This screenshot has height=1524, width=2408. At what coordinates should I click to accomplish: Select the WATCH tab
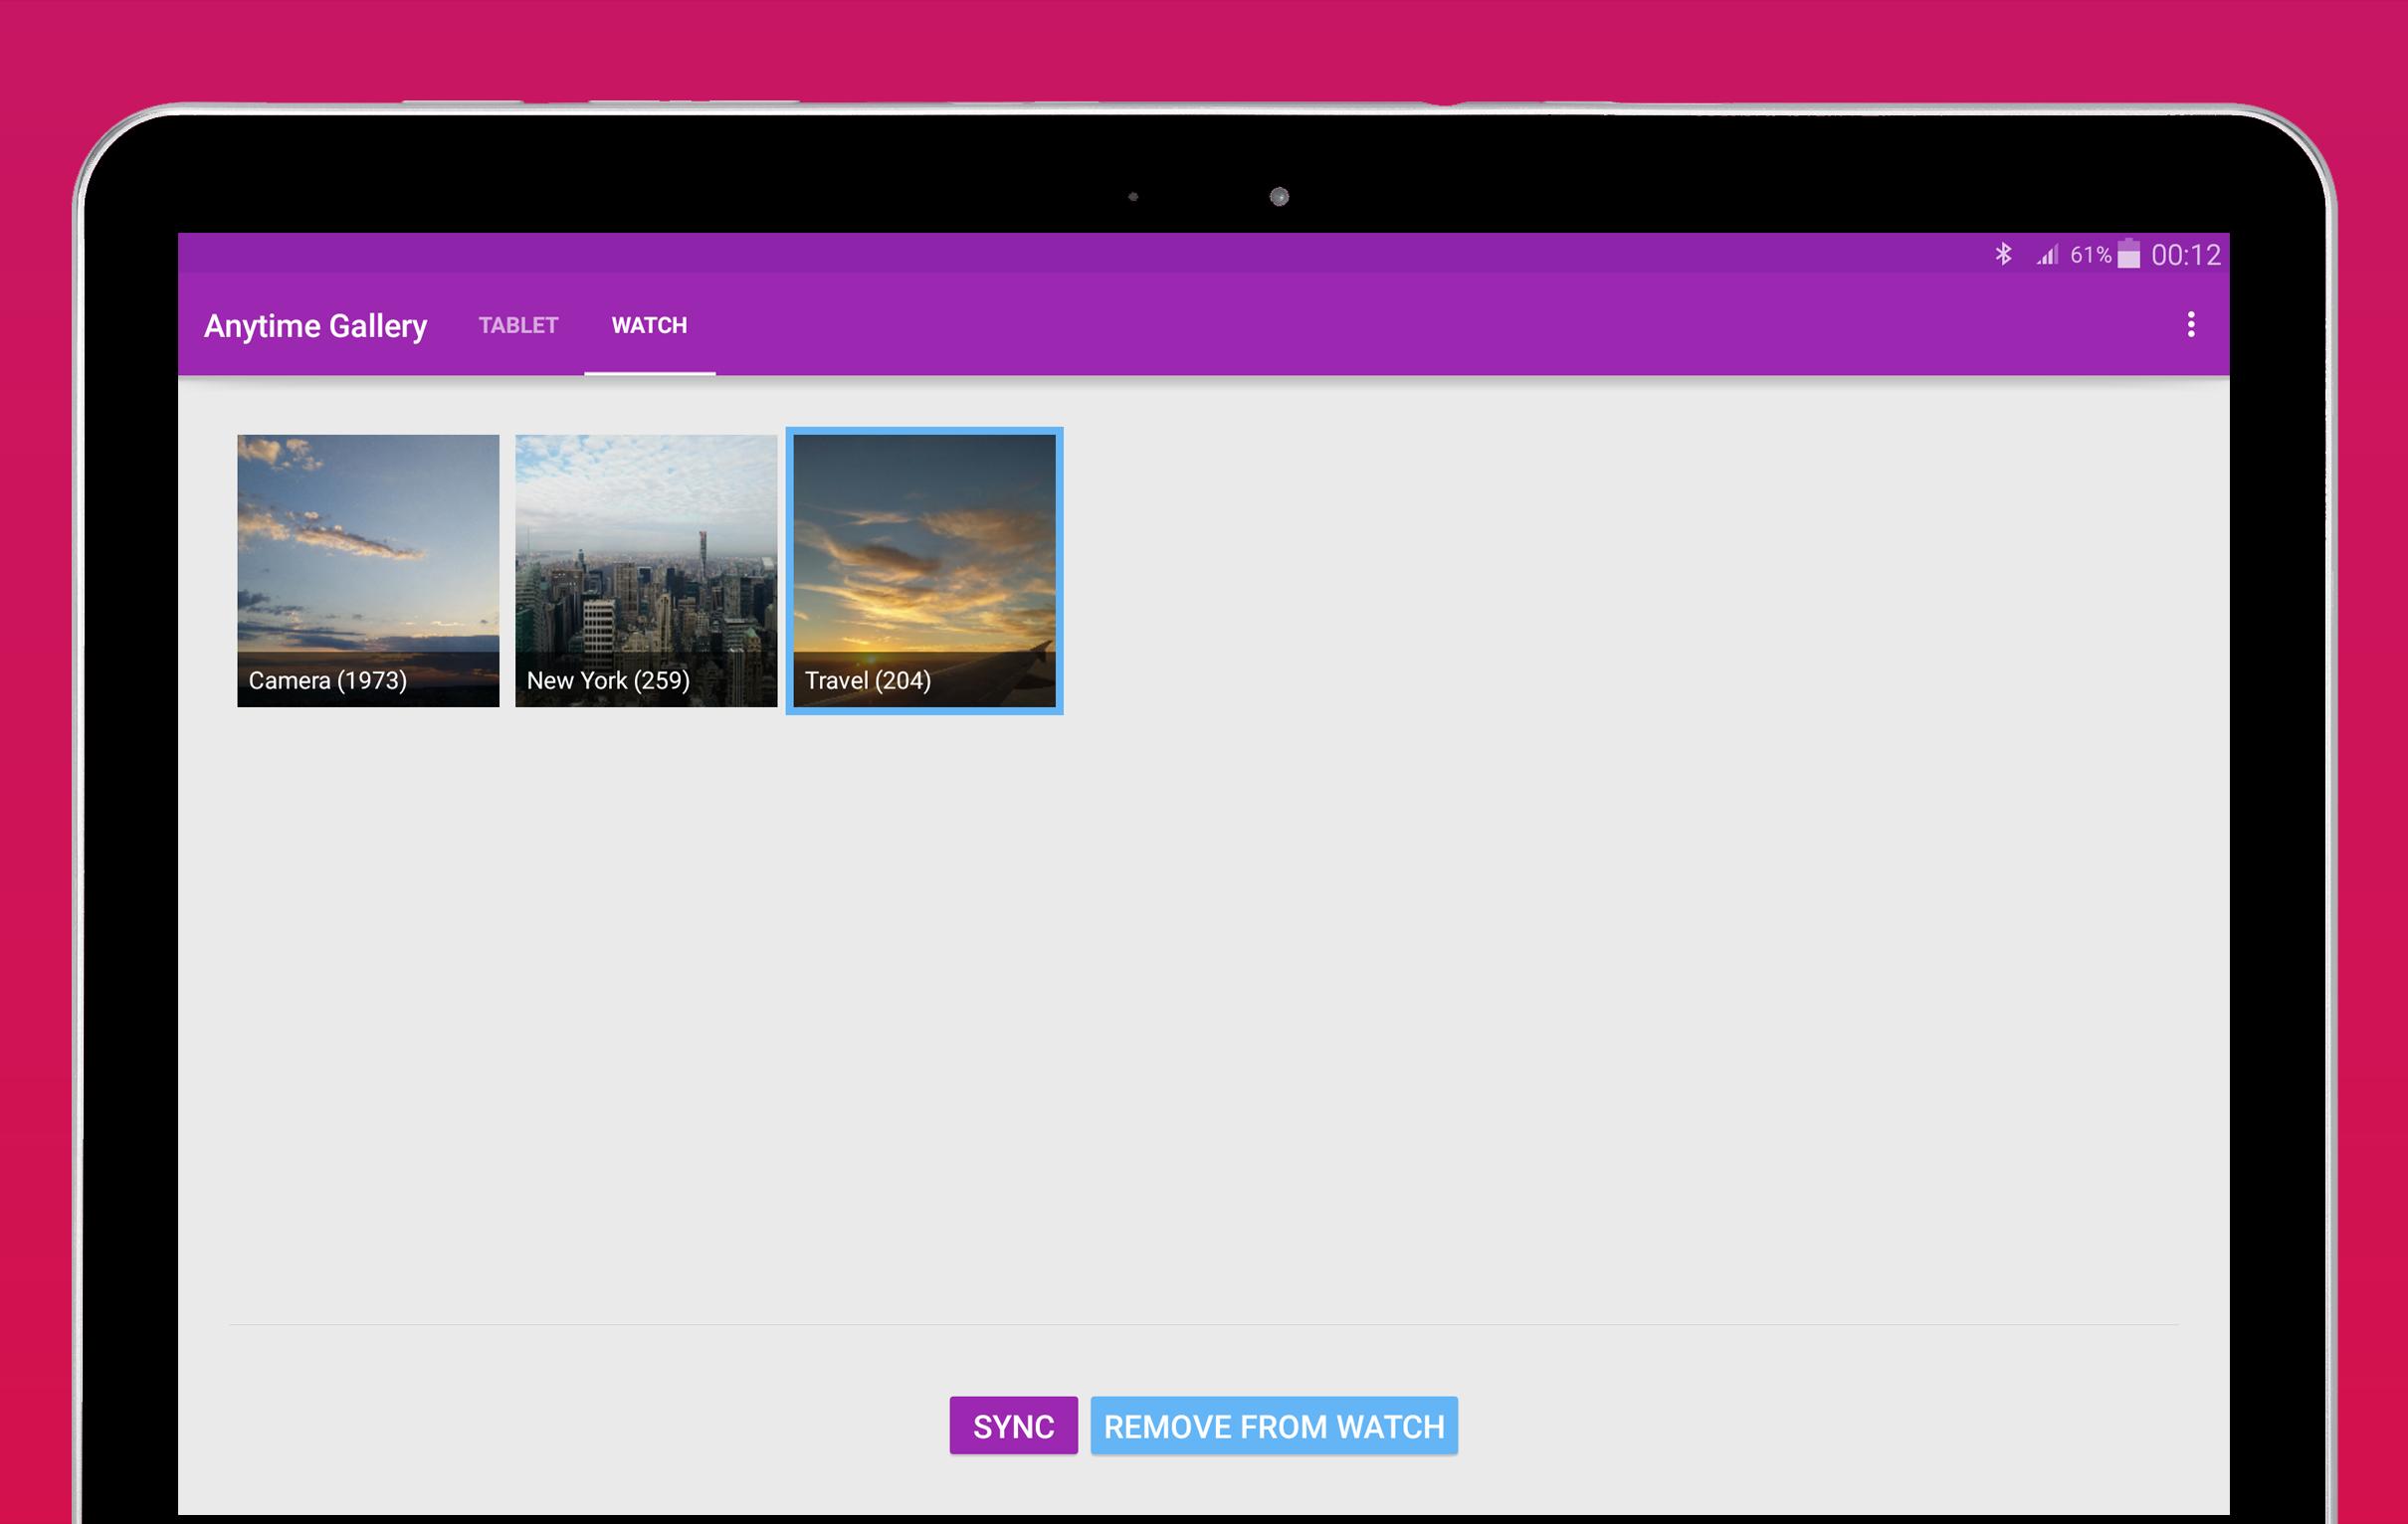point(649,325)
